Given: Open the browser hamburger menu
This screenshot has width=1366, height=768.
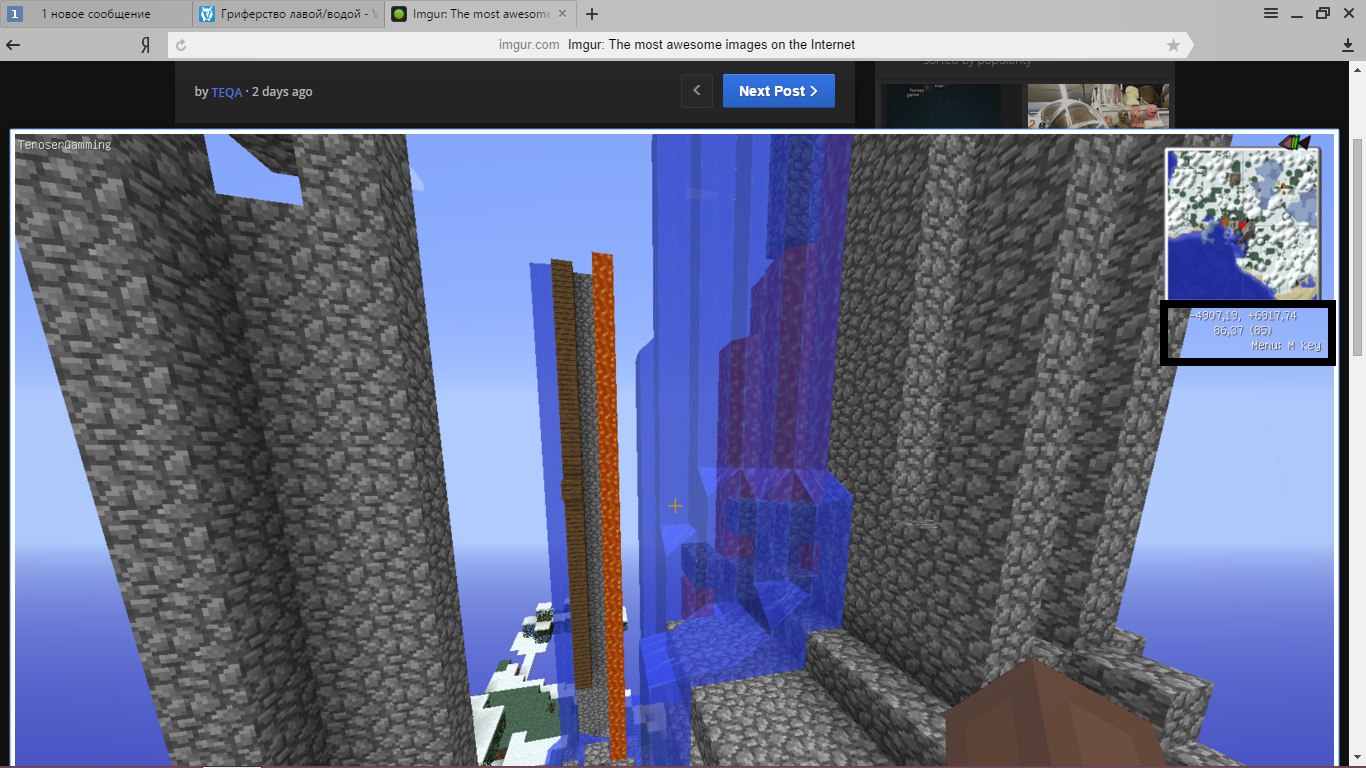Looking at the screenshot, I should click(x=1271, y=14).
